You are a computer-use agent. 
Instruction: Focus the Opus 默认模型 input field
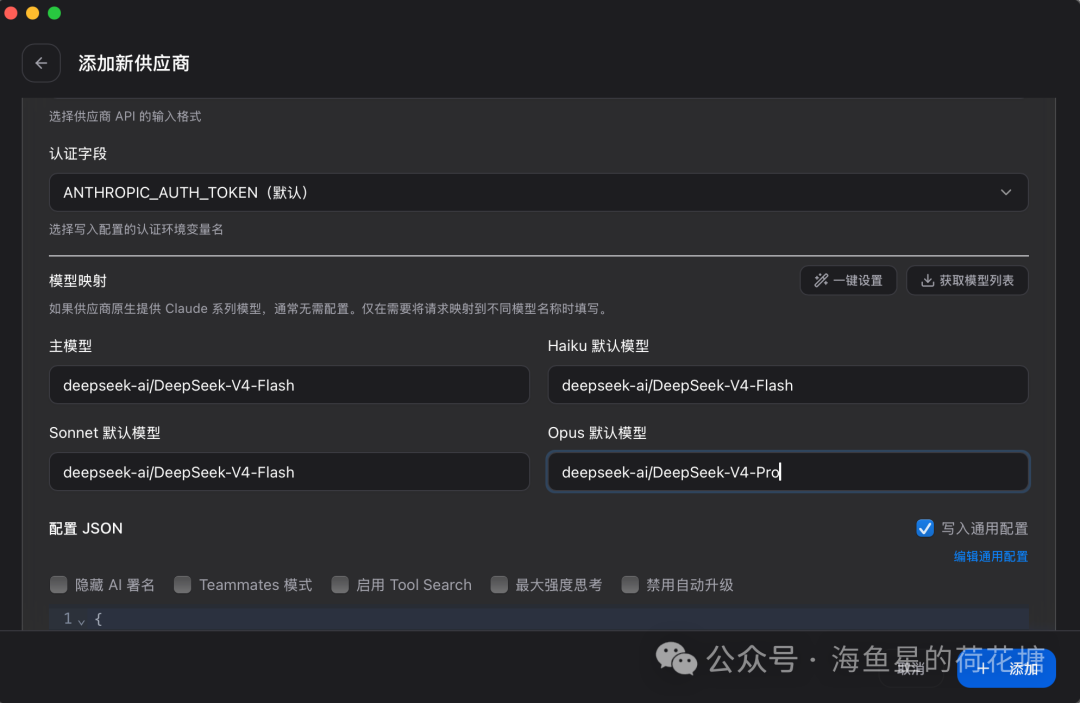788,472
